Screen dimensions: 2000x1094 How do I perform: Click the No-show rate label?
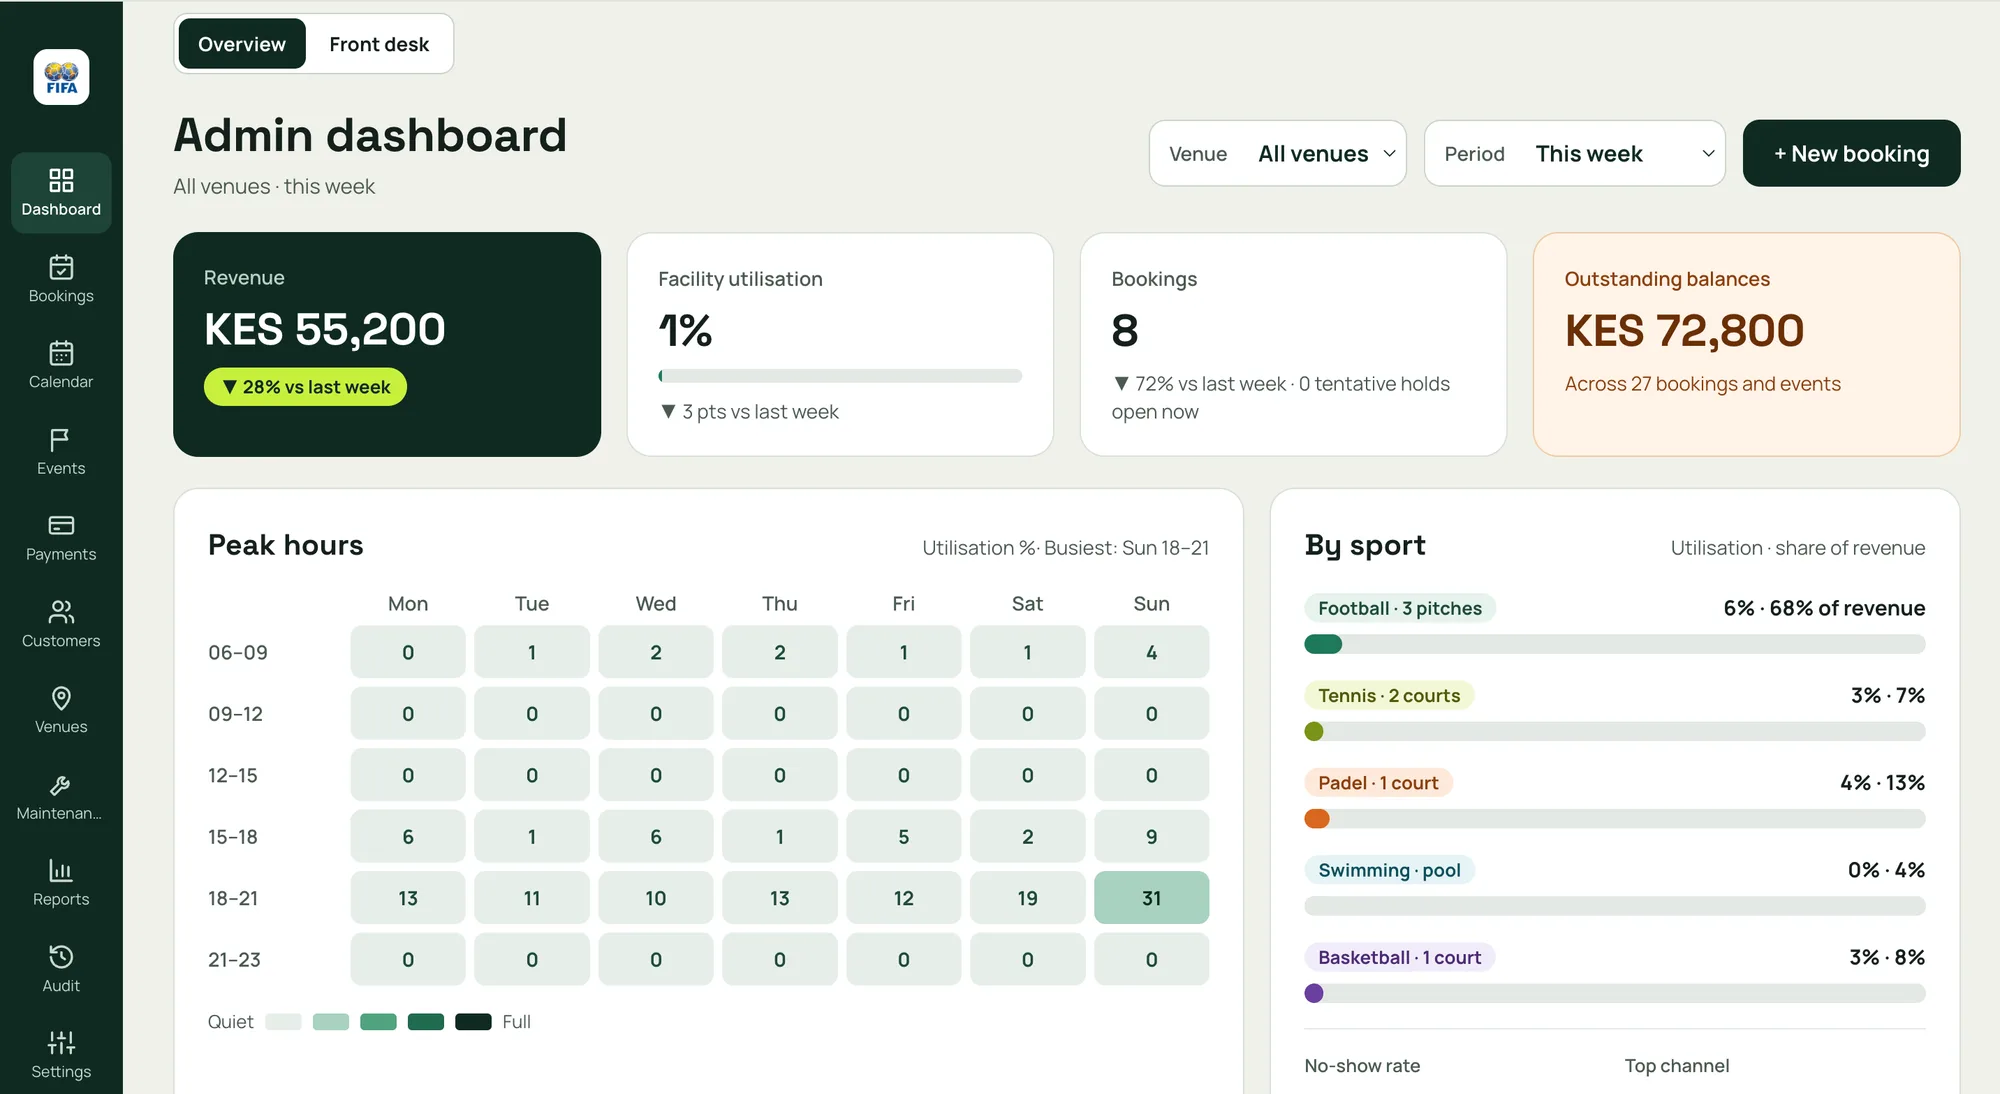[x=1362, y=1066]
